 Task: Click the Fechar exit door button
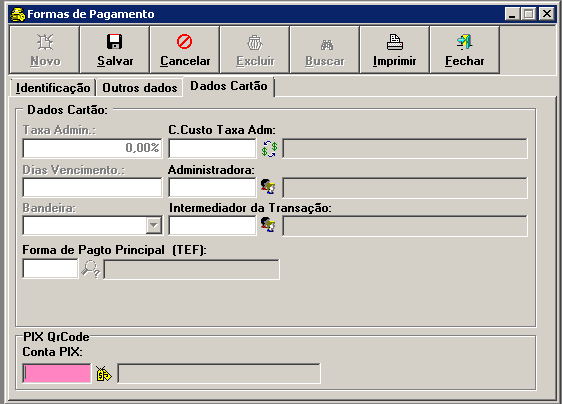(465, 50)
